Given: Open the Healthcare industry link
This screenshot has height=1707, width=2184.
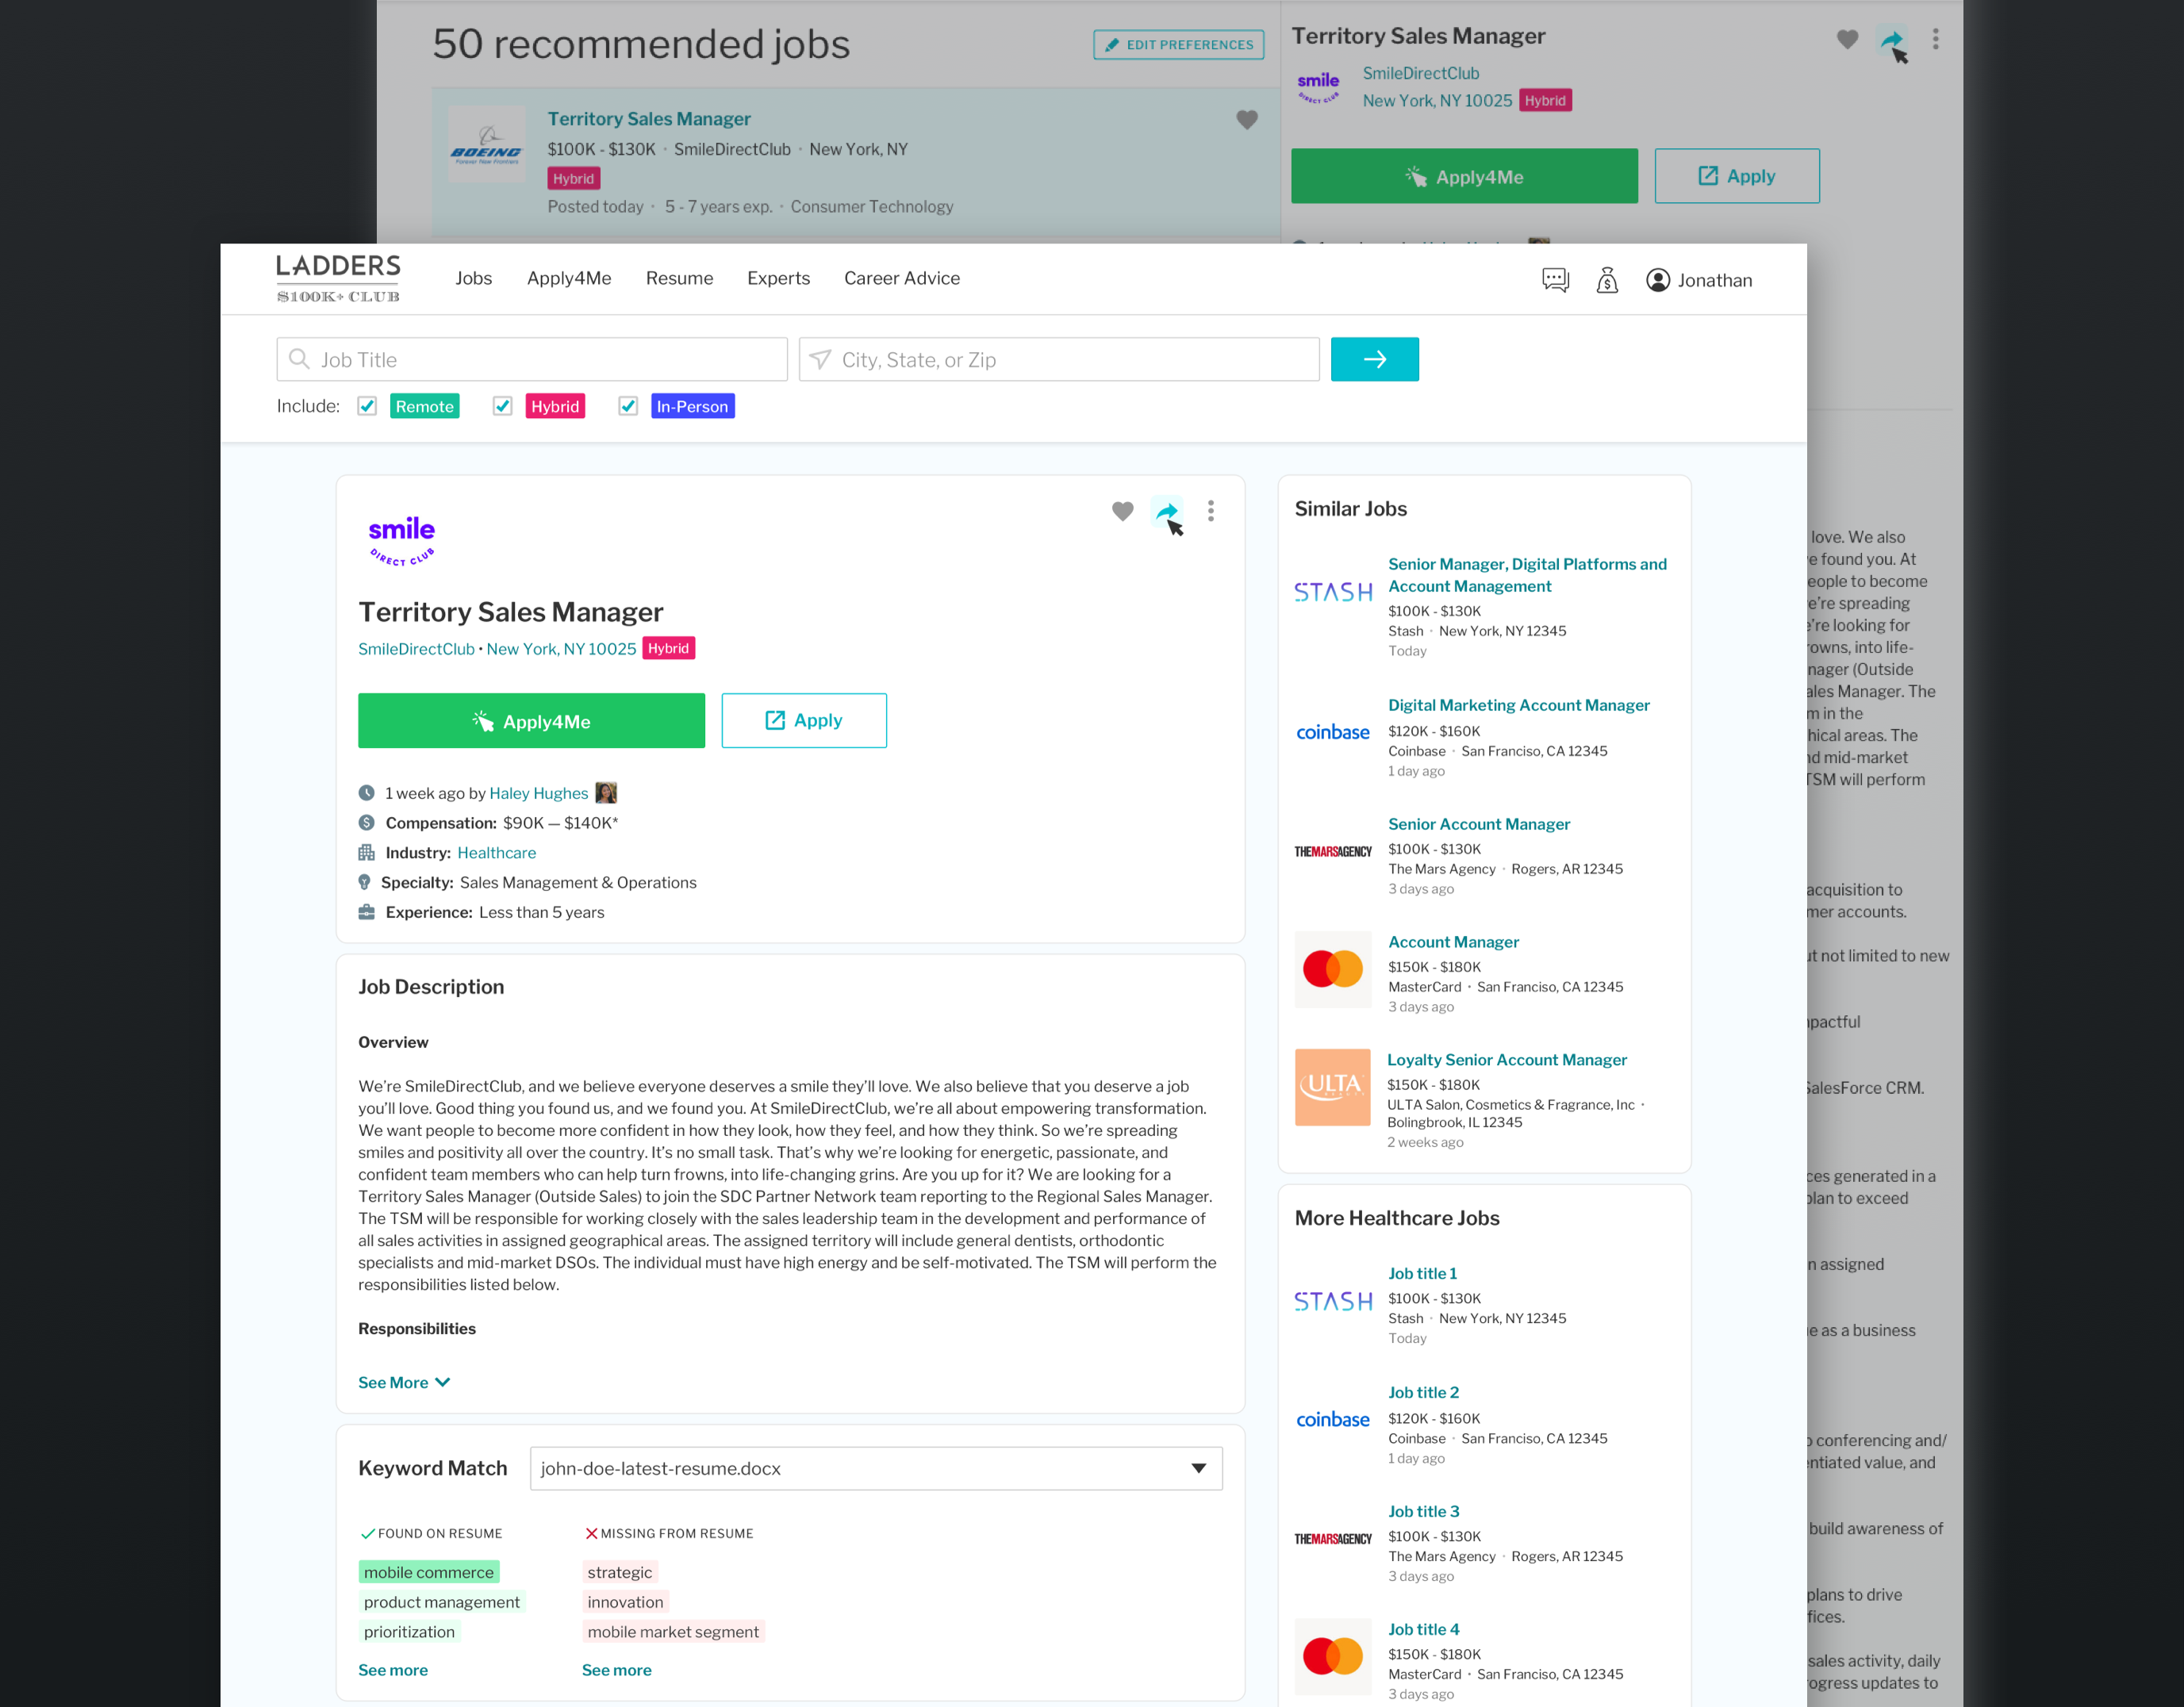Looking at the screenshot, I should pos(496,853).
